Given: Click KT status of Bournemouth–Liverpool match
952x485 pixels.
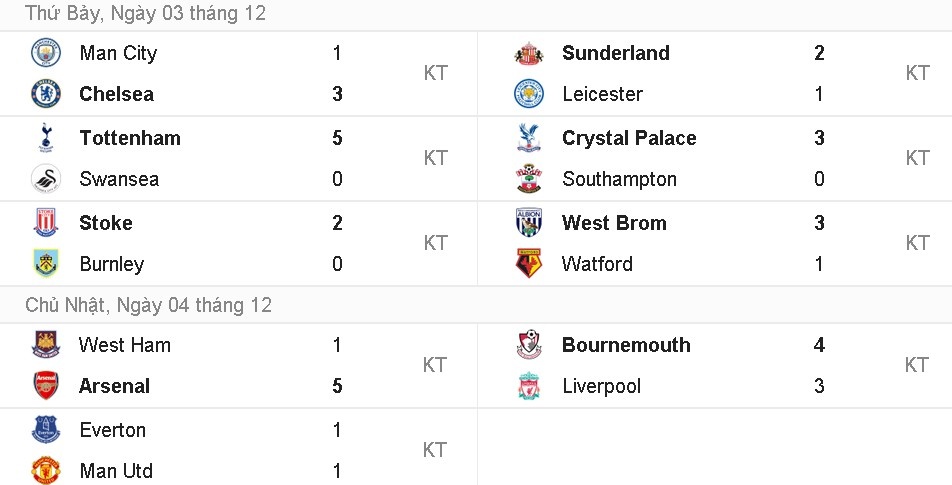Looking at the screenshot, I should coord(917,365).
